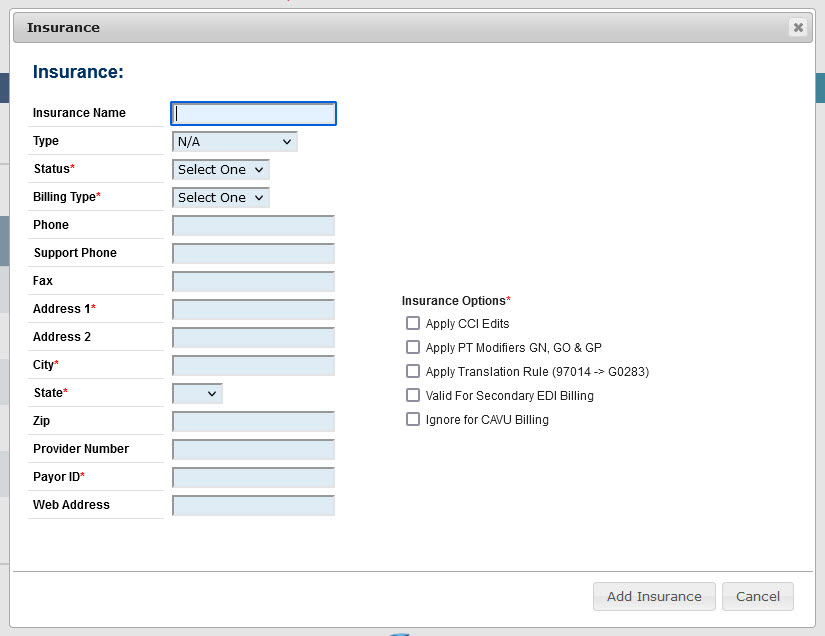Click into the Phone input field
The width and height of the screenshot is (825, 636).
point(254,225)
